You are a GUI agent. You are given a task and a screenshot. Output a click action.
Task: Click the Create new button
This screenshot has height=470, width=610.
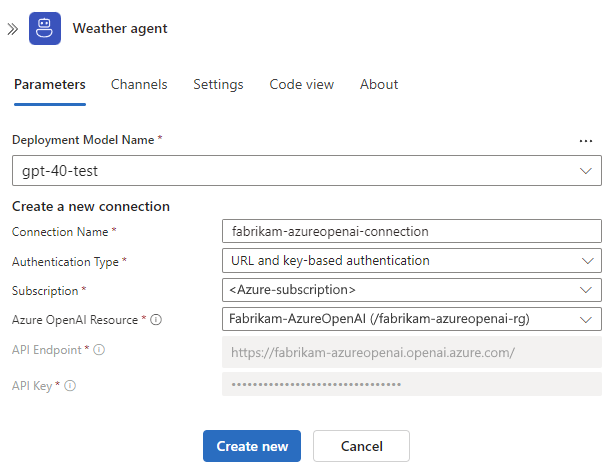[252, 446]
